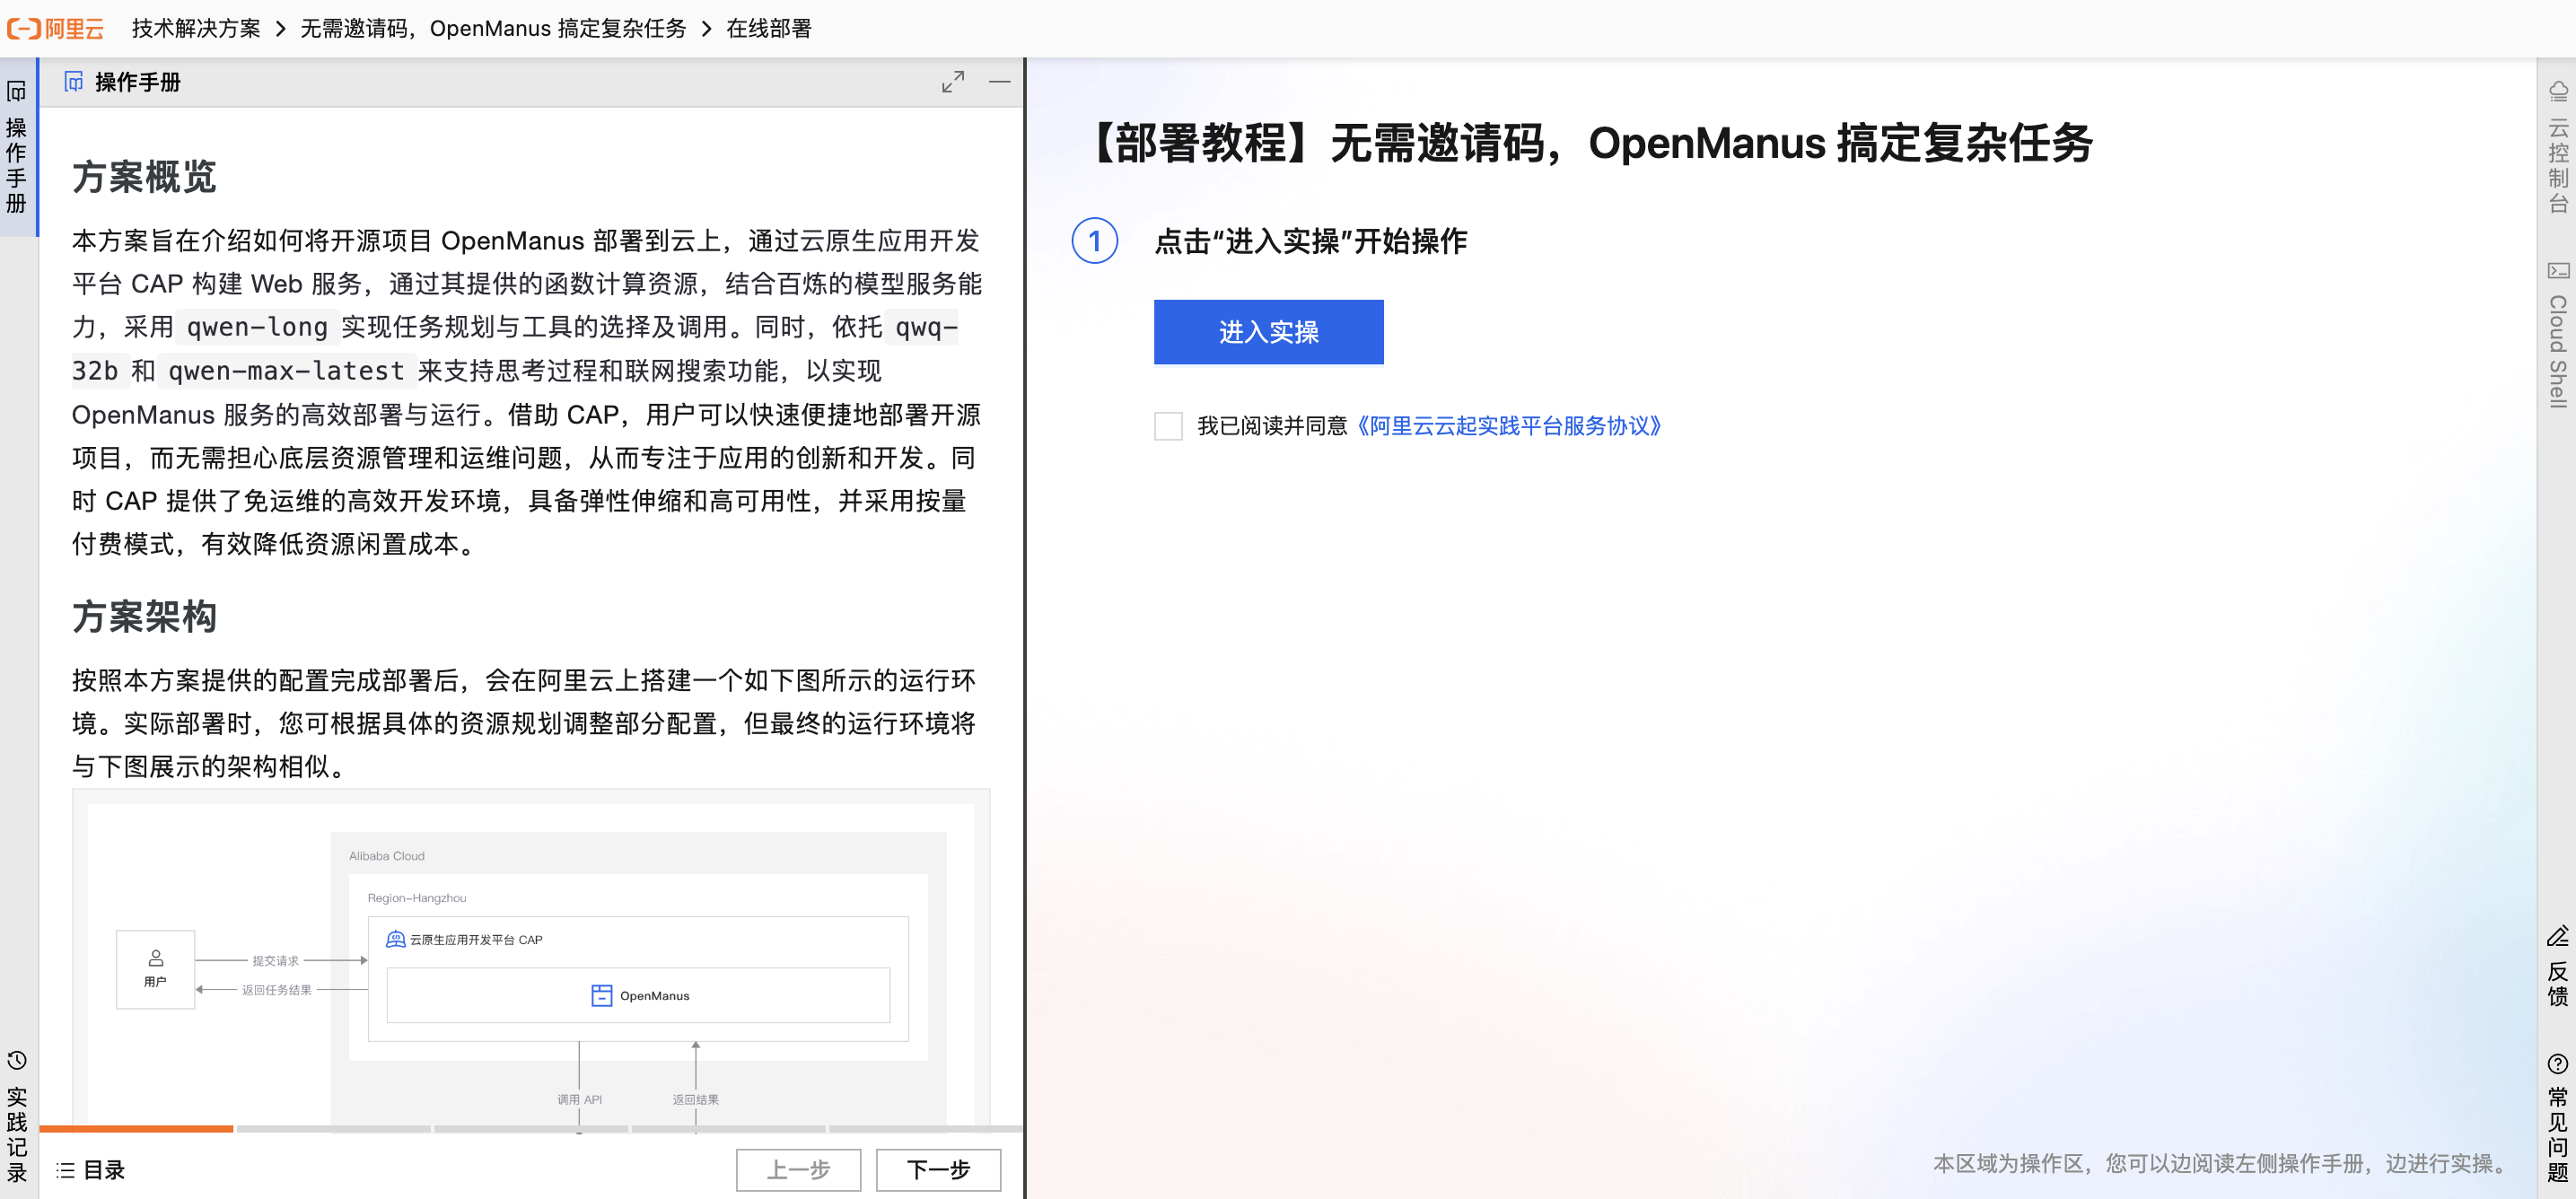Collapse the 操作手册 panel with minimize dash
This screenshot has height=1199, width=2576.
pyautogui.click(x=999, y=82)
